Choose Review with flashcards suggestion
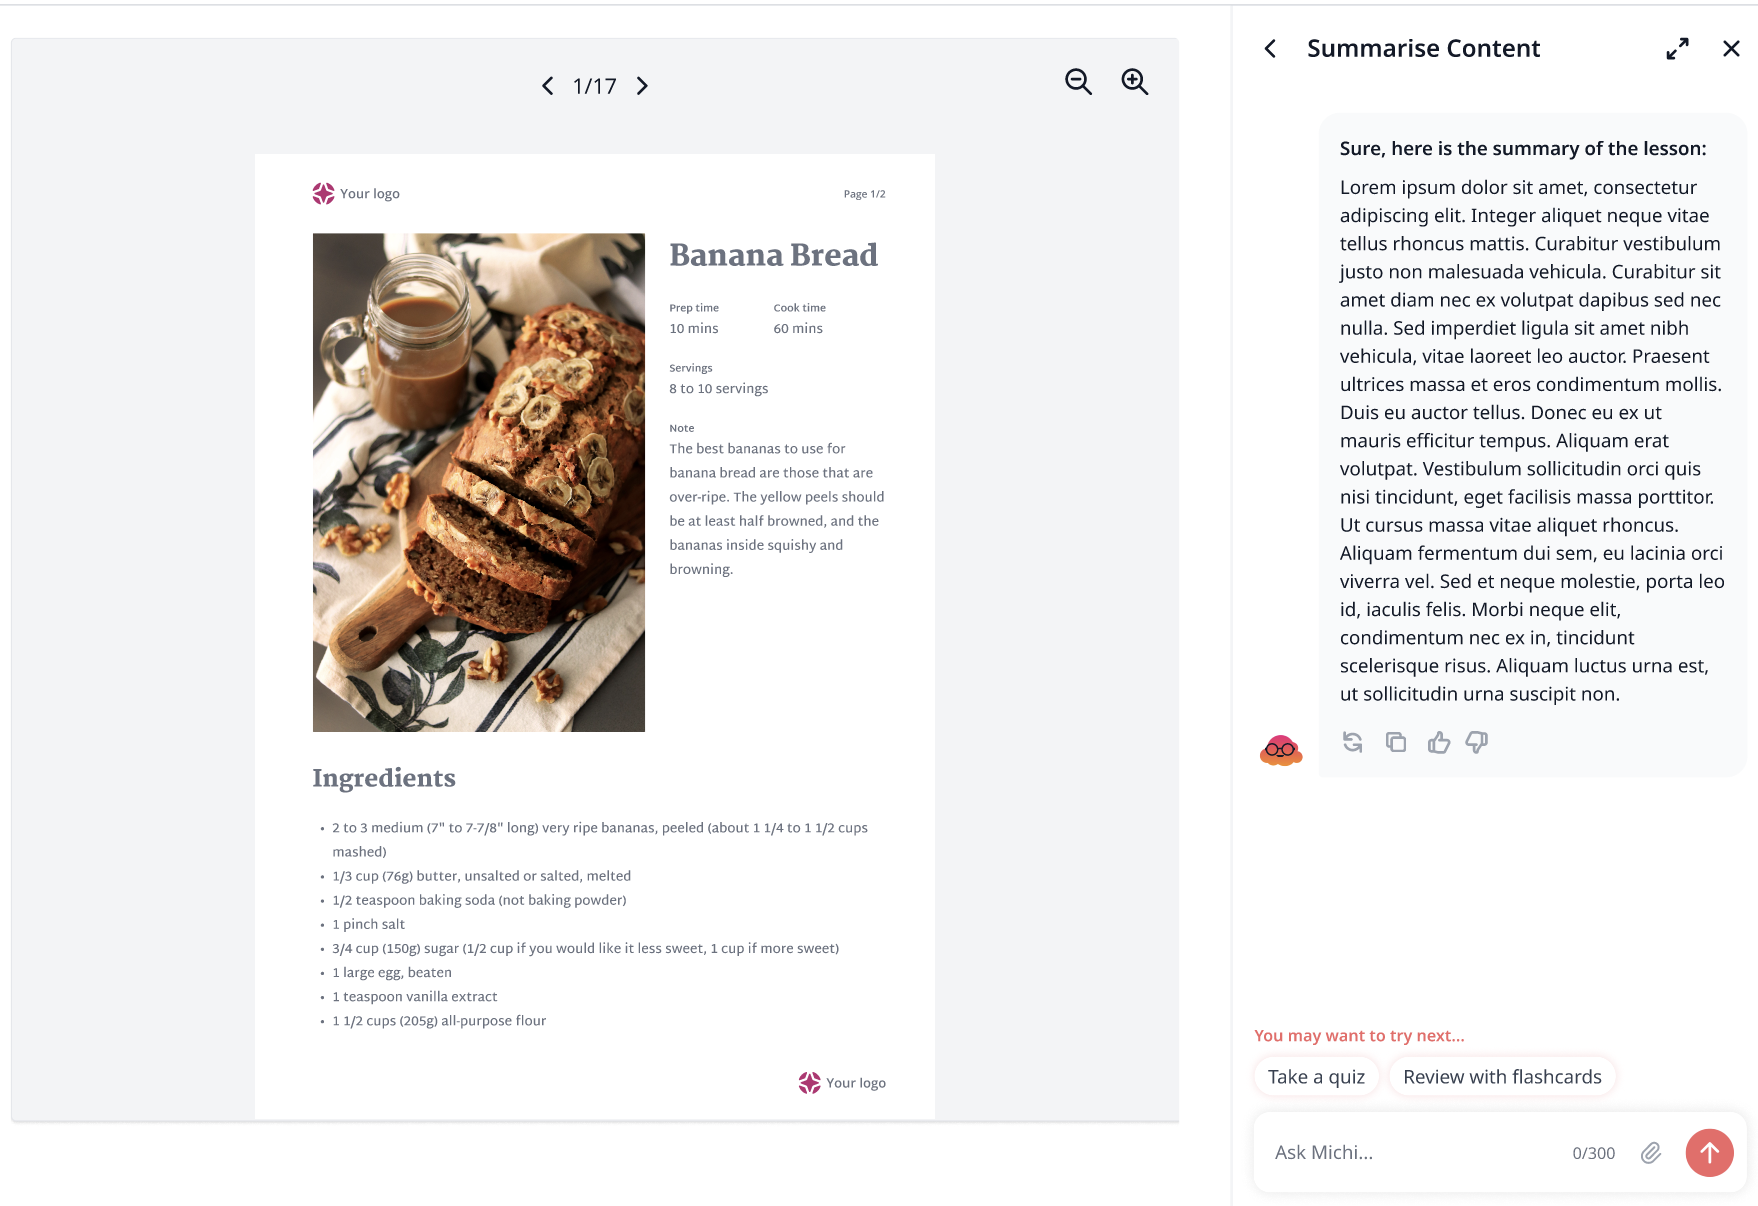The width and height of the screenshot is (1758, 1206). click(x=1502, y=1077)
